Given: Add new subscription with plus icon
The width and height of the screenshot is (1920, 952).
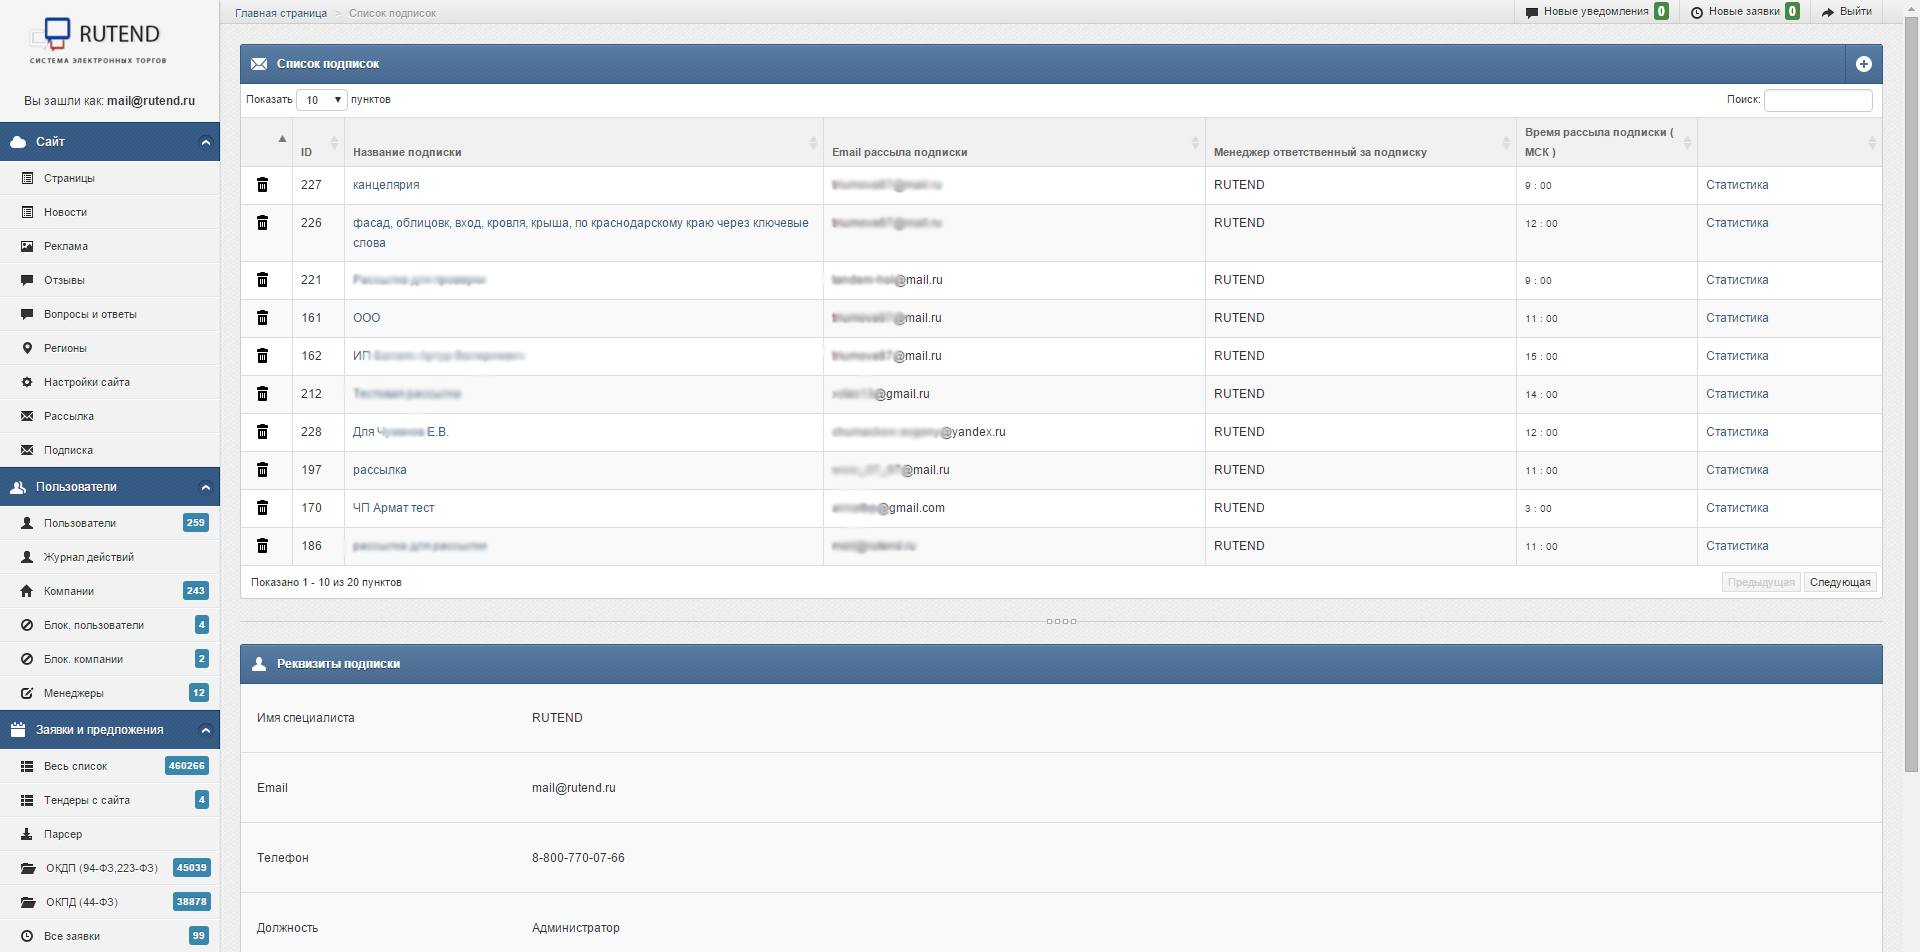Looking at the screenshot, I should pyautogui.click(x=1863, y=64).
